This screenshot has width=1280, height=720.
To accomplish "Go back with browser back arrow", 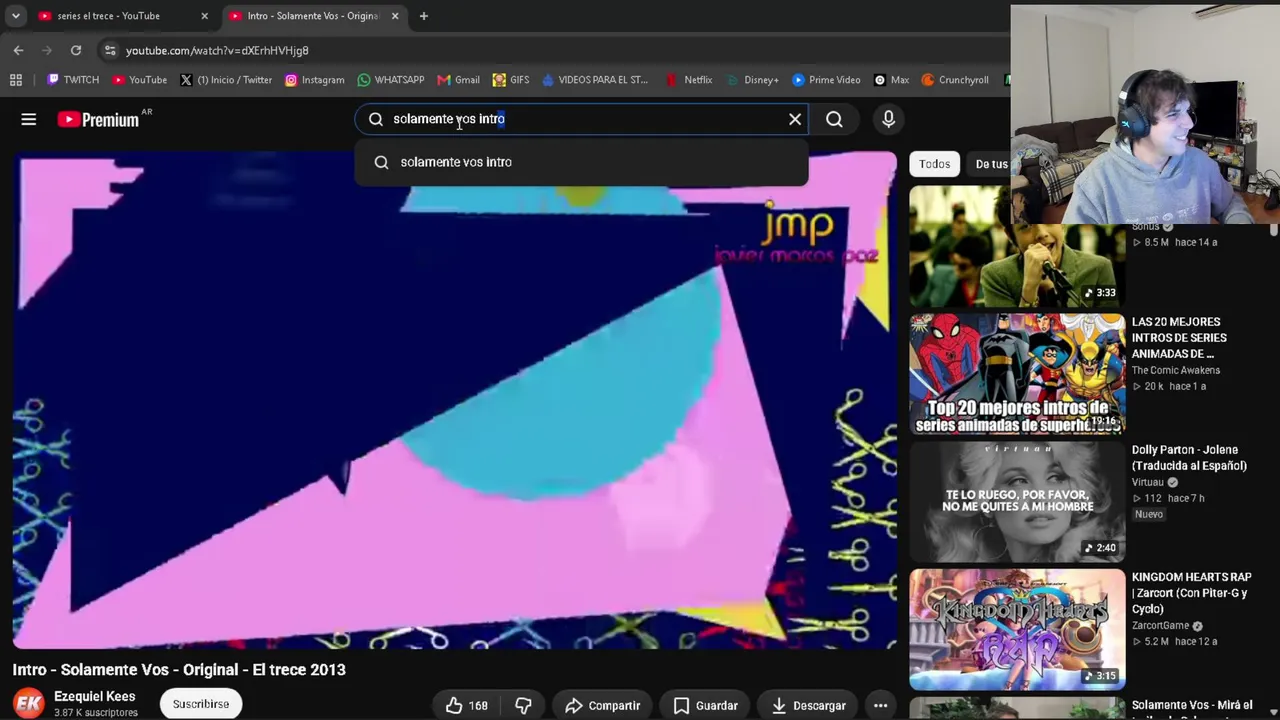I will (18, 50).
